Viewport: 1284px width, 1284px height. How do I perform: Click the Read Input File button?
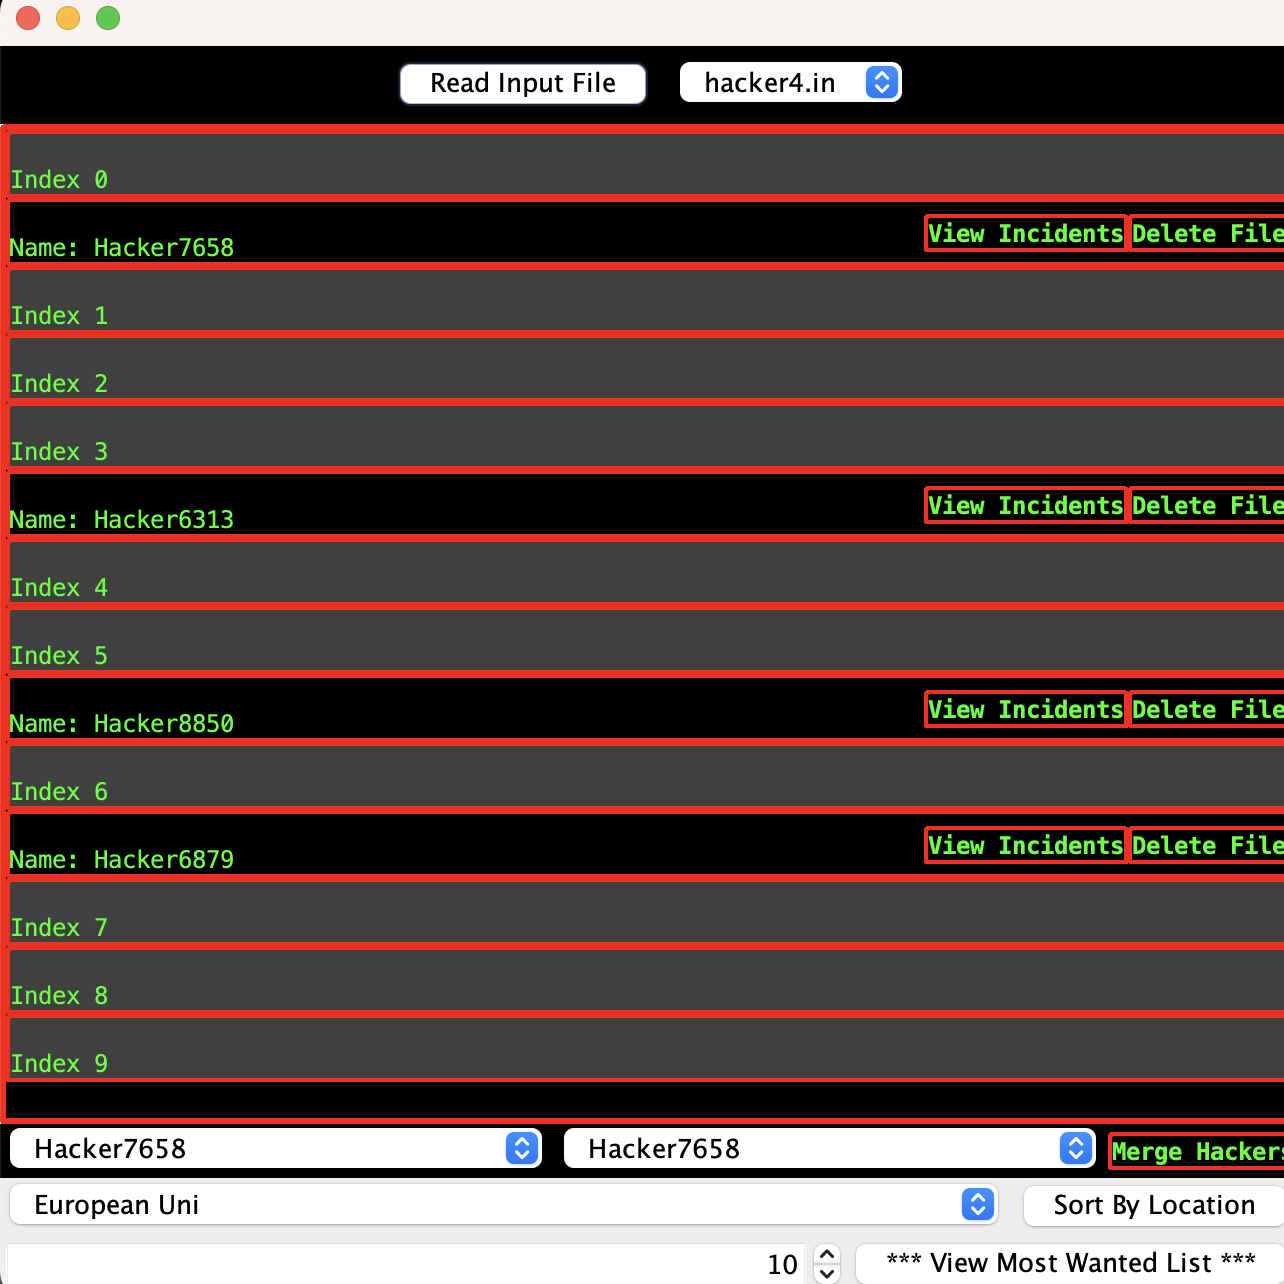click(x=523, y=83)
